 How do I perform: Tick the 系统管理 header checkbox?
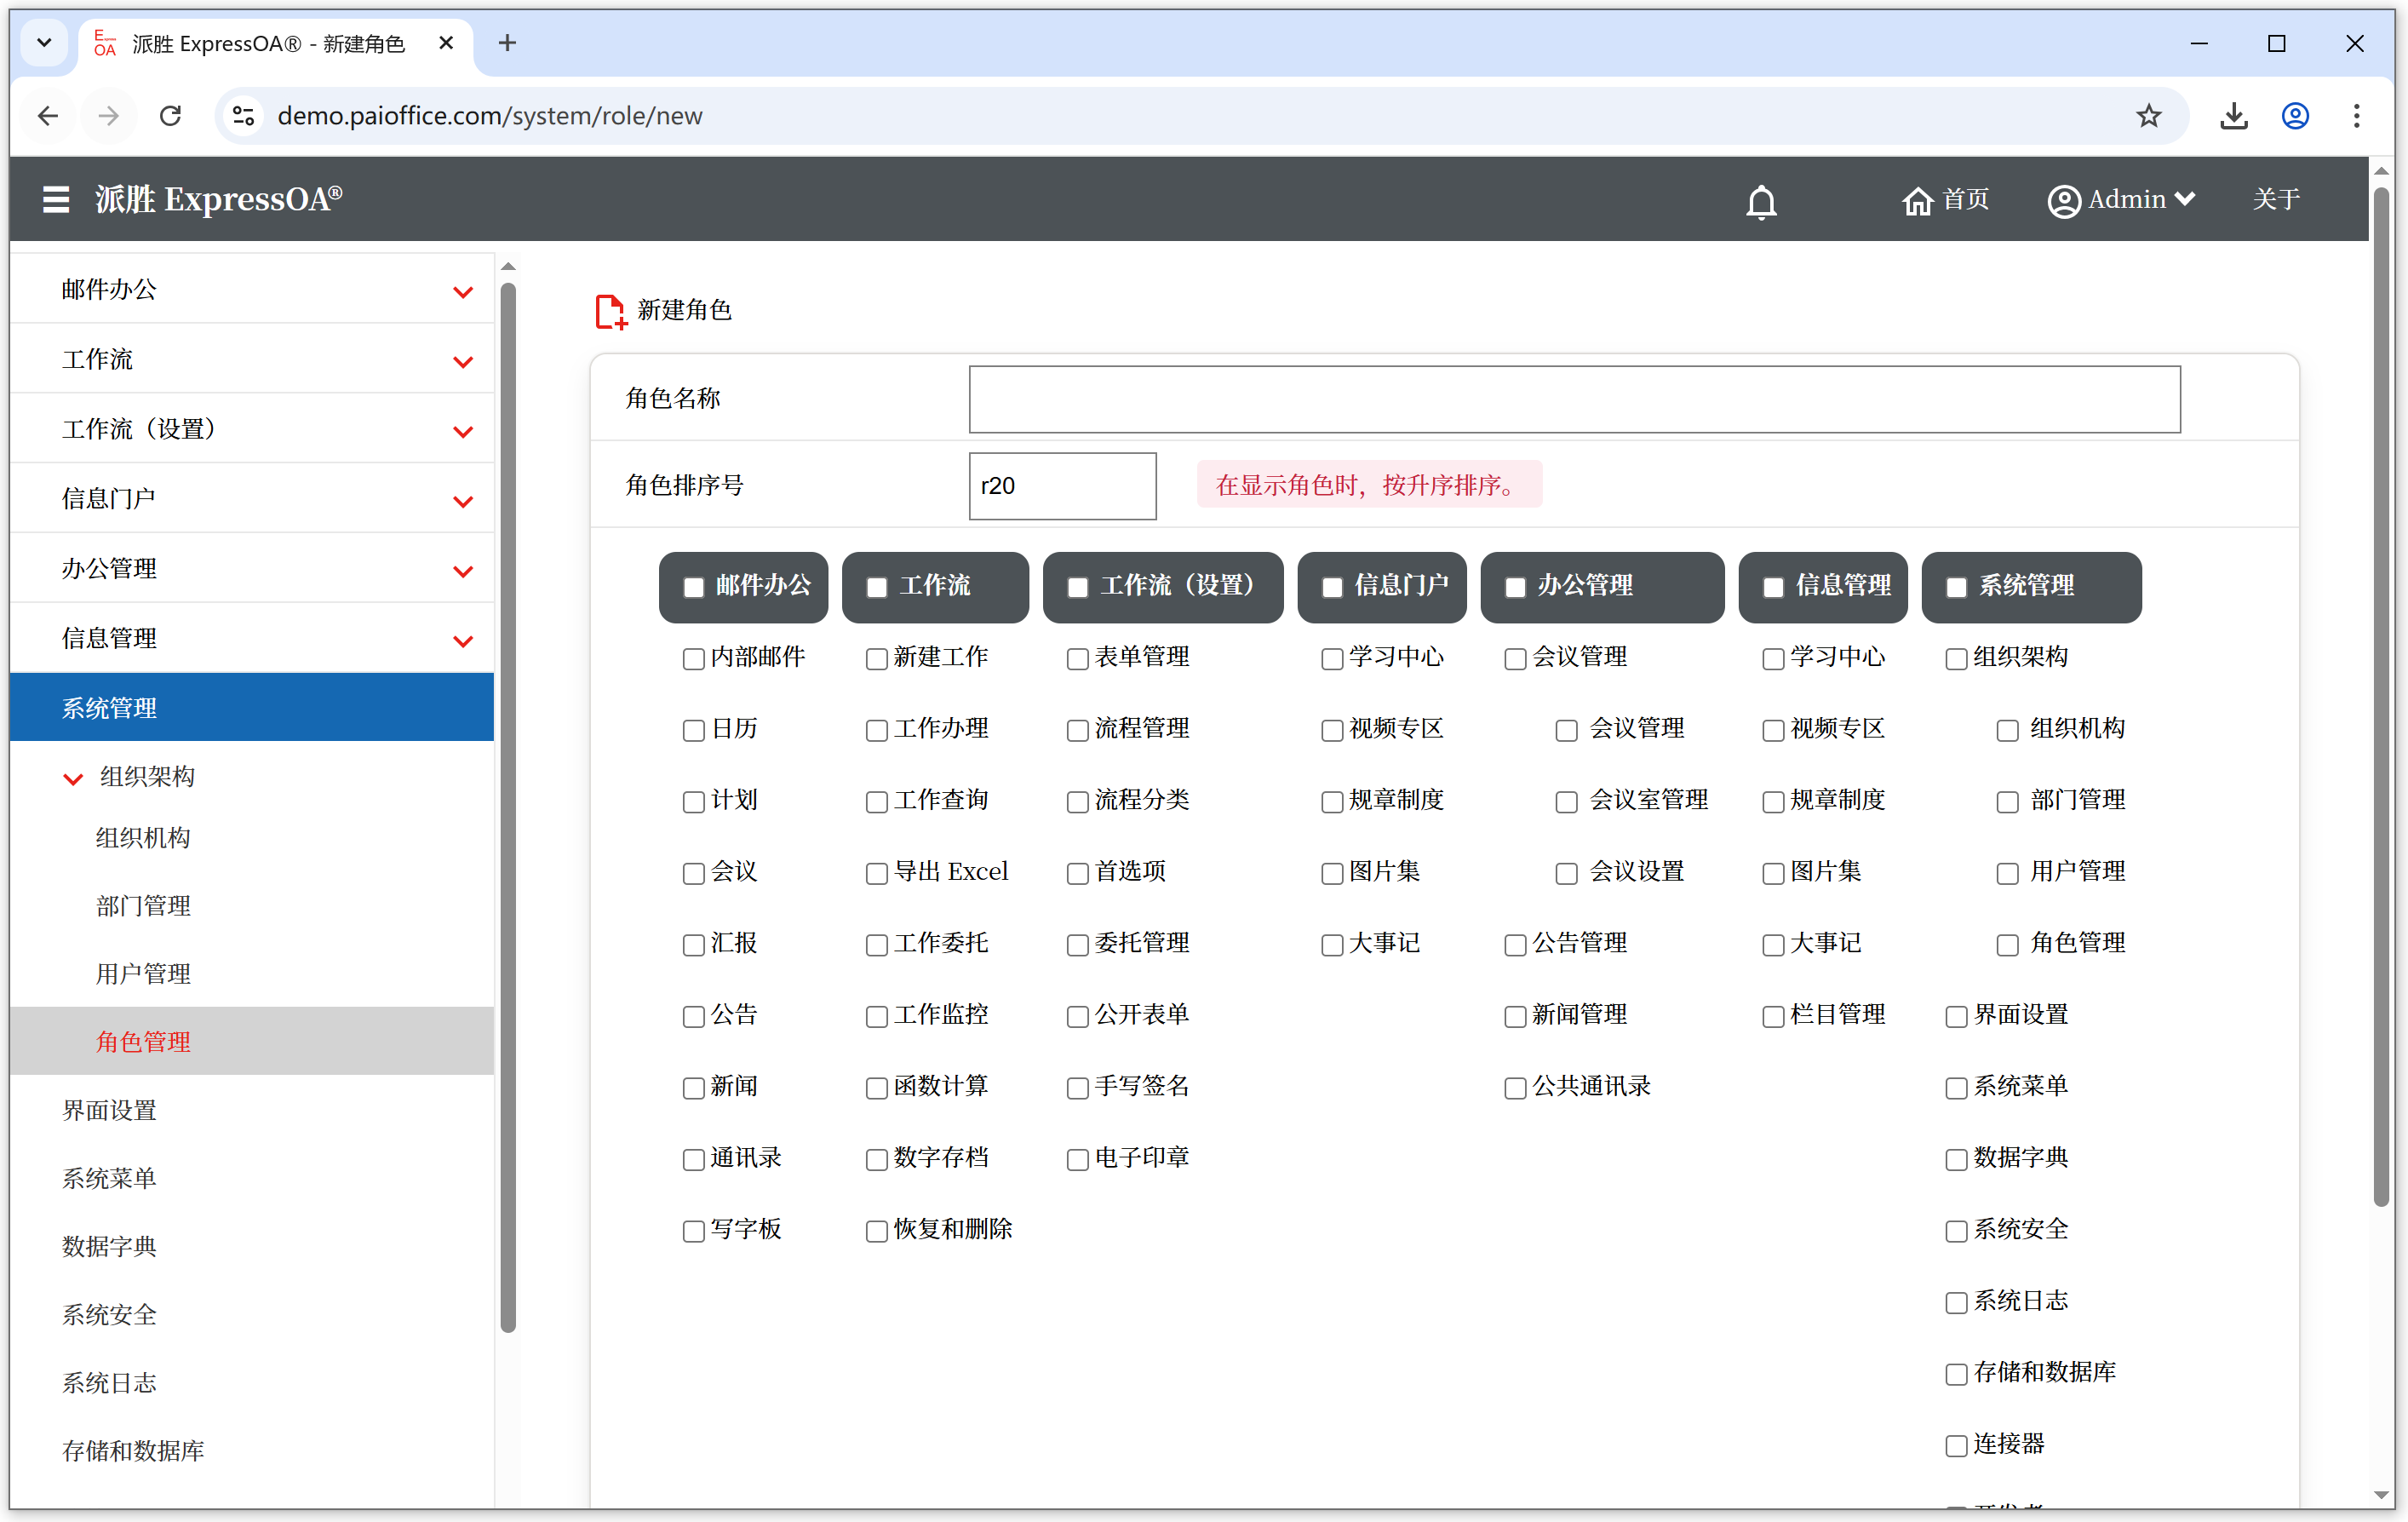1956,588
